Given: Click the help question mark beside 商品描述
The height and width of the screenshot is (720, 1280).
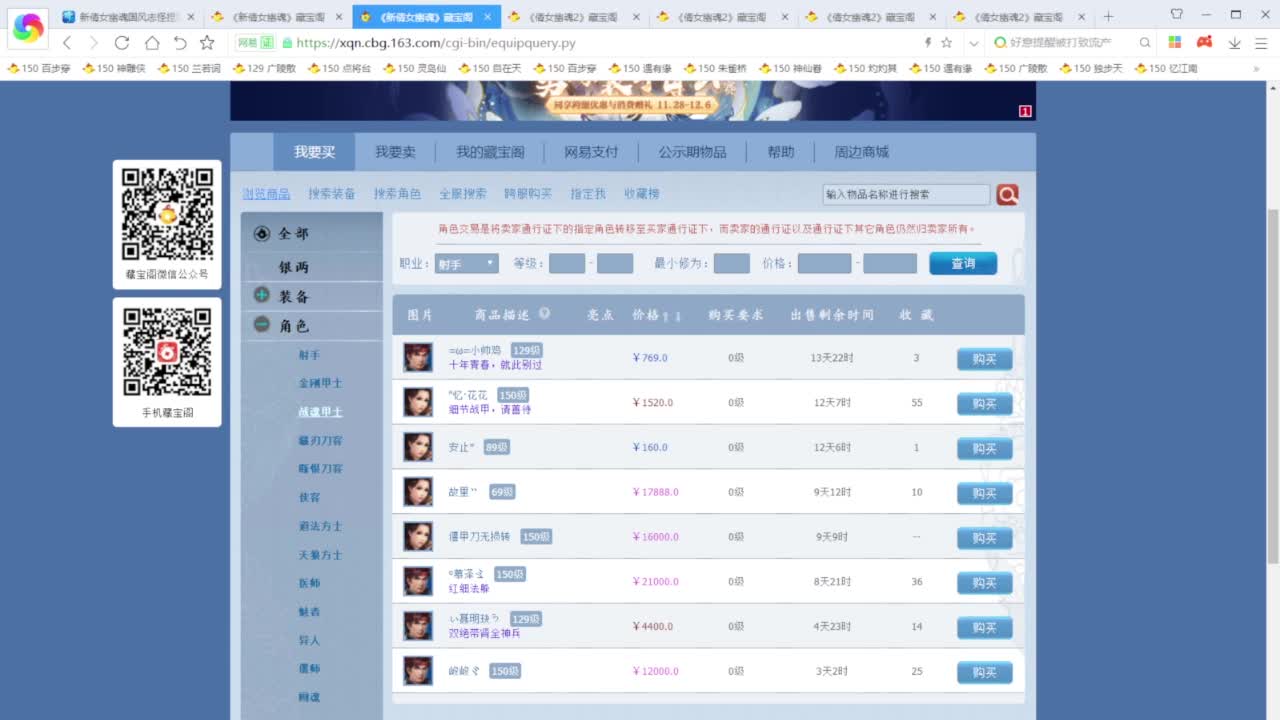Looking at the screenshot, I should pos(544,314).
